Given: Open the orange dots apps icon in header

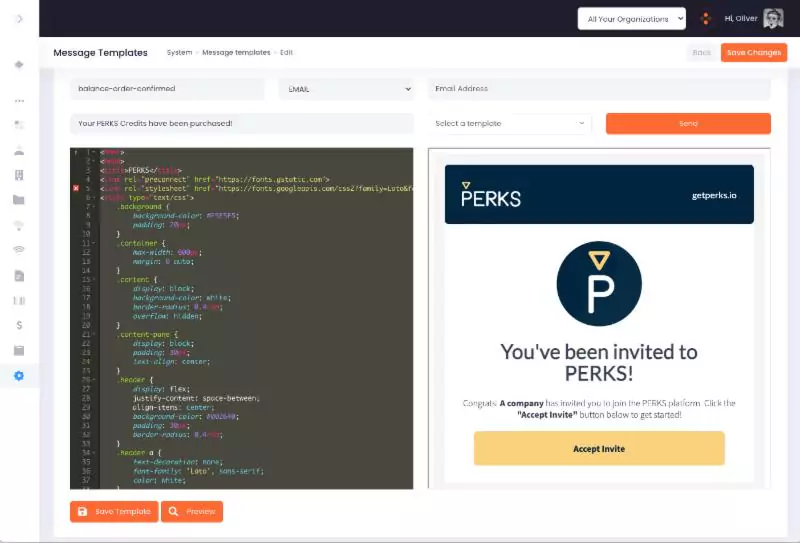Looking at the screenshot, I should pos(706,19).
